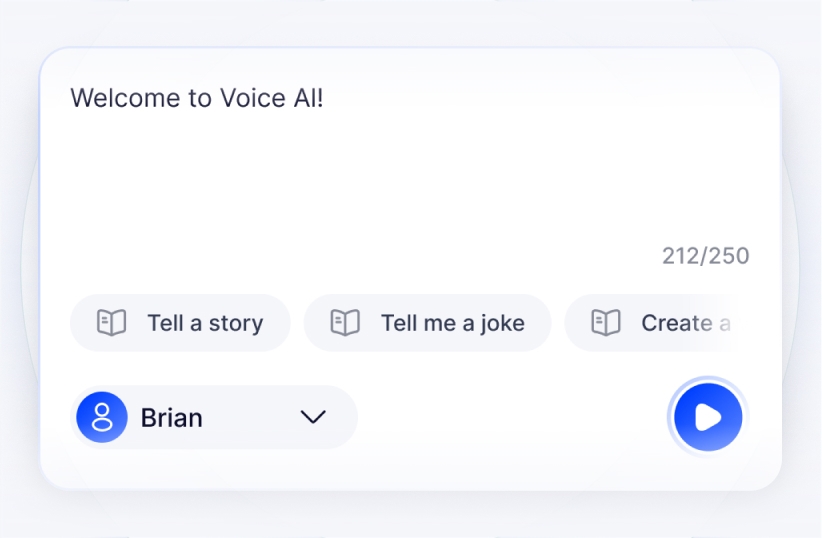
Task: Focus the empty area of the text box
Action: point(400,180)
